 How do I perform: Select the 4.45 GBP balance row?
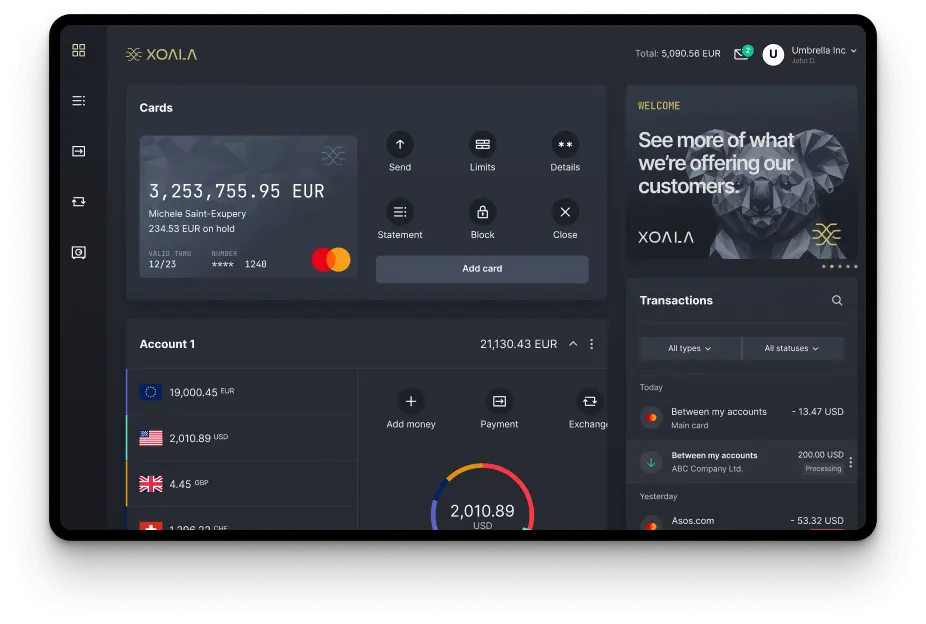click(x=242, y=483)
